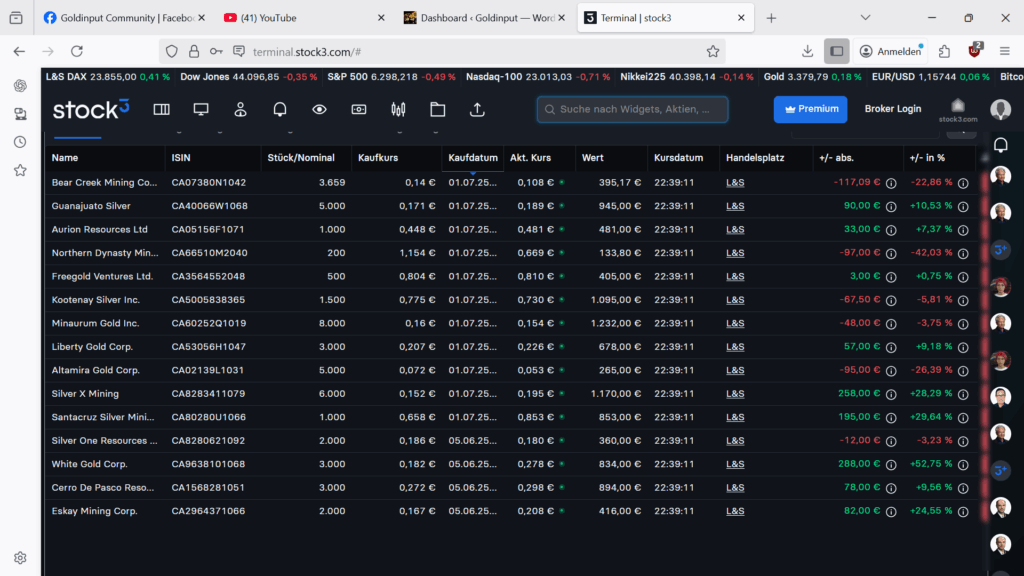This screenshot has height=576, width=1024.
Task: Show info for Guanajuato Silver percent change
Action: (963, 207)
